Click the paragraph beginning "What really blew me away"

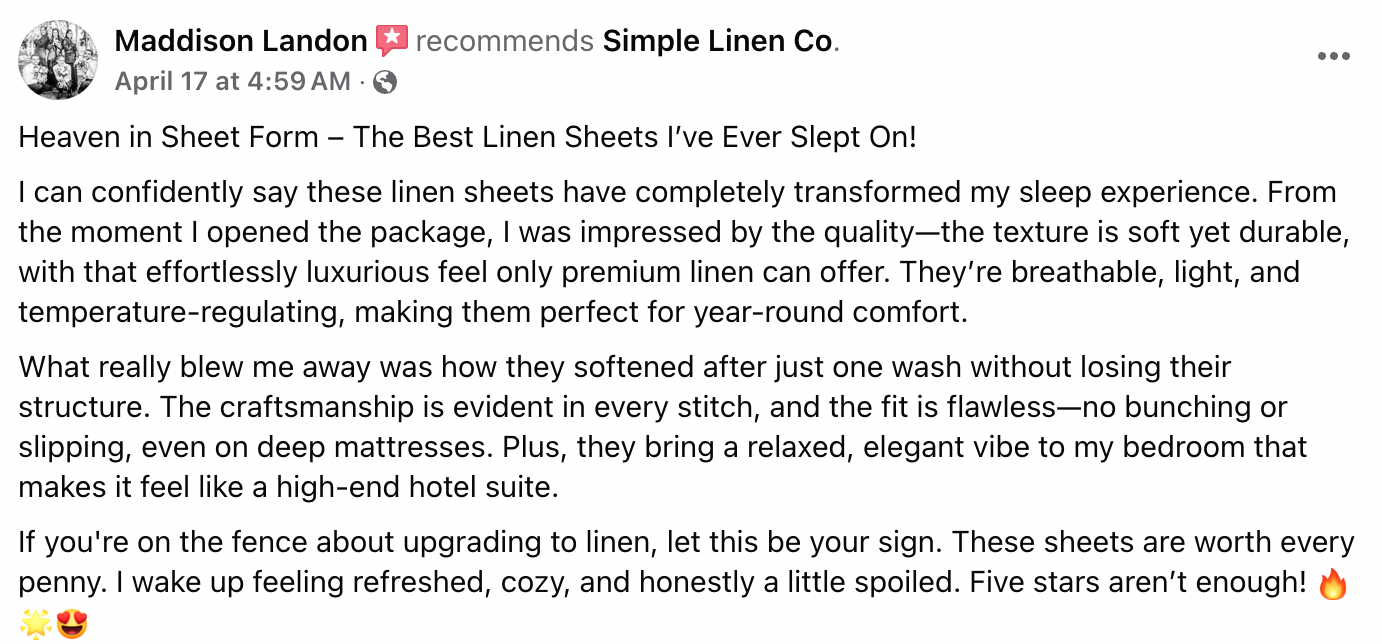[x=663, y=427]
